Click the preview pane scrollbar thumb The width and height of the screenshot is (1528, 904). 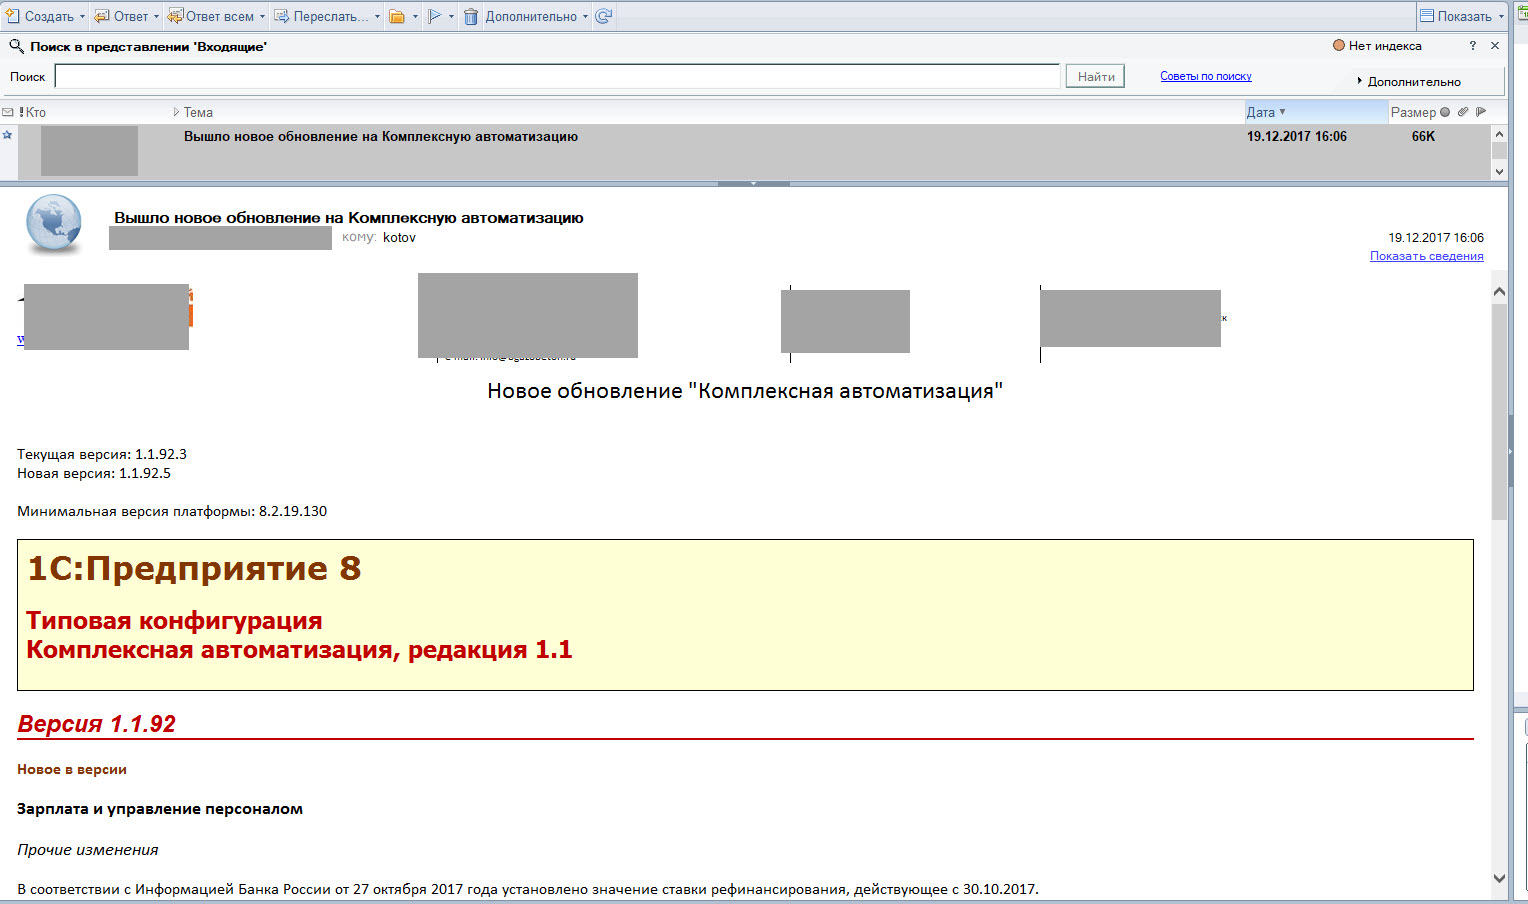pos(1499,412)
